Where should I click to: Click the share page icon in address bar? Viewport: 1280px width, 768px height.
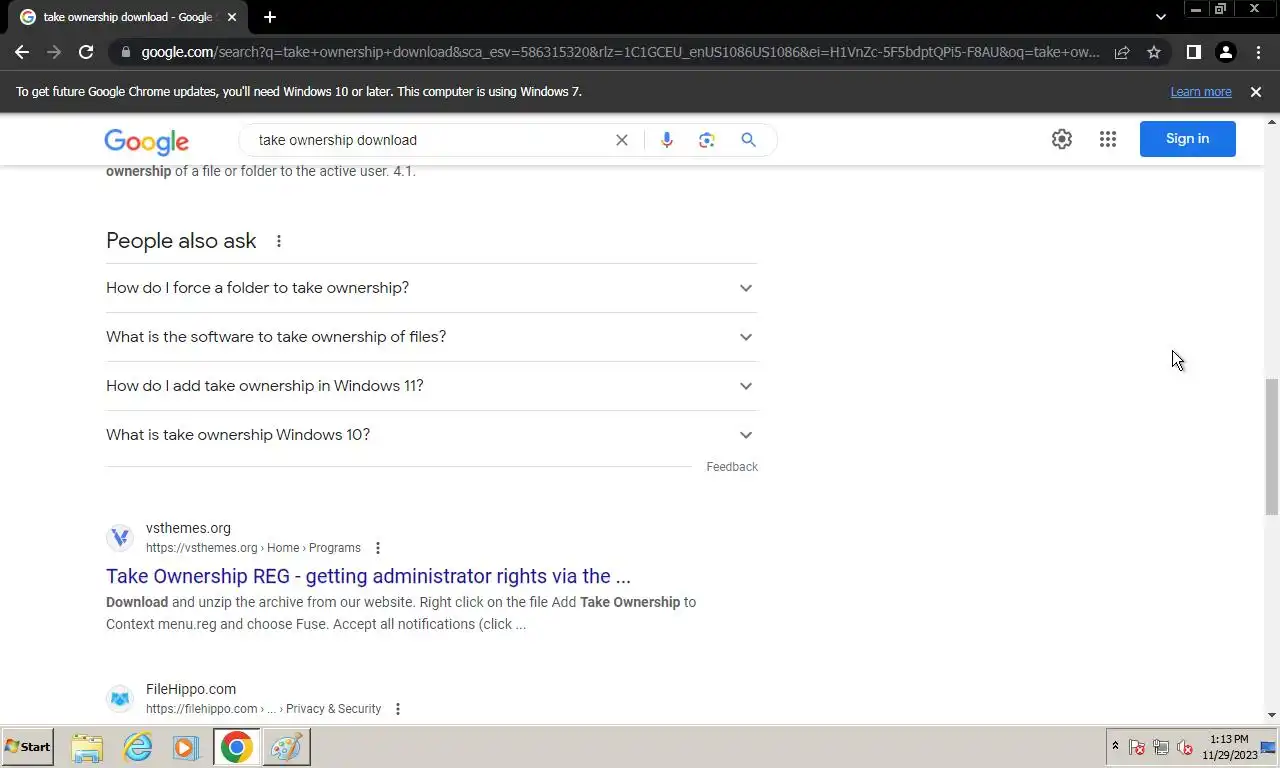click(1122, 52)
